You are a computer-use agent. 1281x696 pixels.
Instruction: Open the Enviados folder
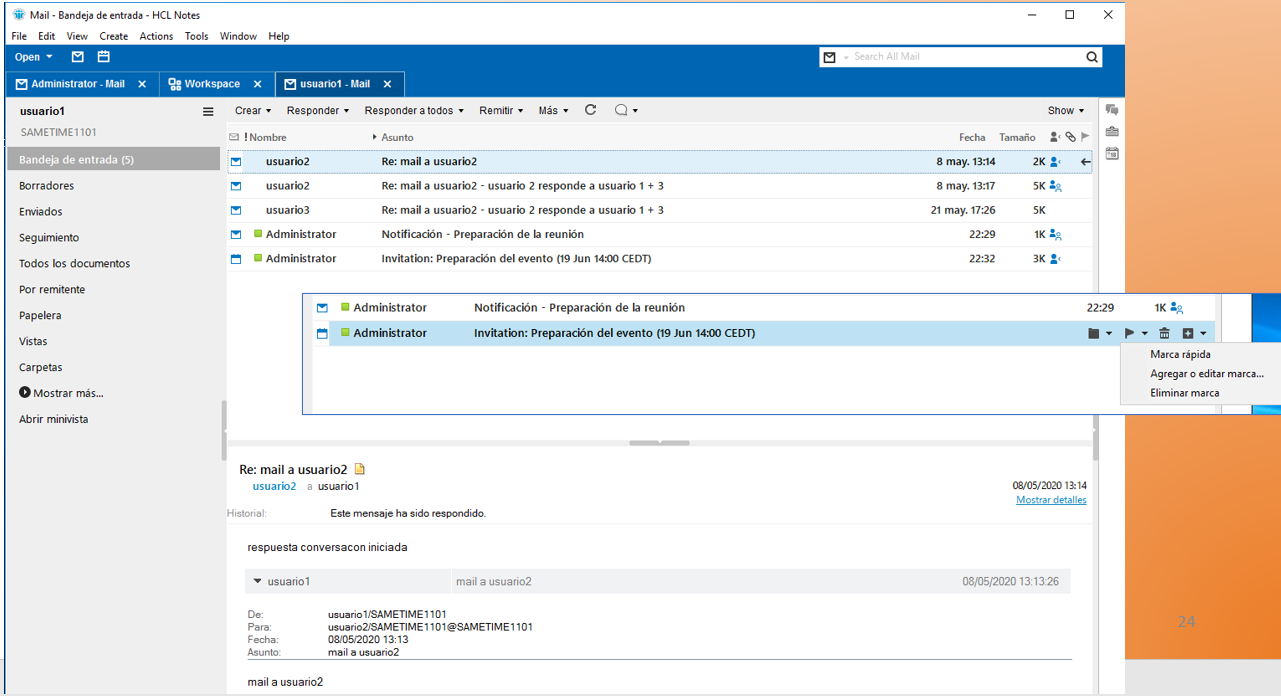40,212
